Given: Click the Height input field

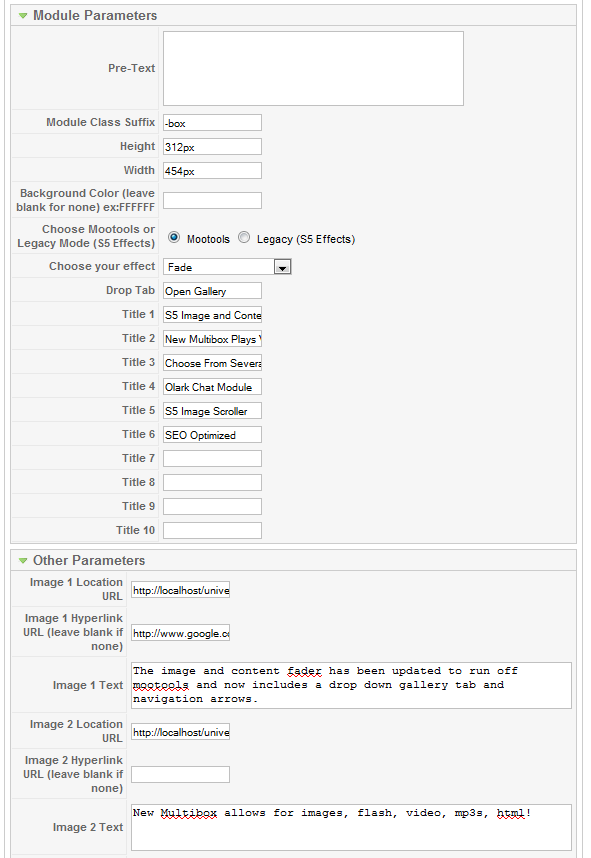Looking at the screenshot, I should [212, 147].
